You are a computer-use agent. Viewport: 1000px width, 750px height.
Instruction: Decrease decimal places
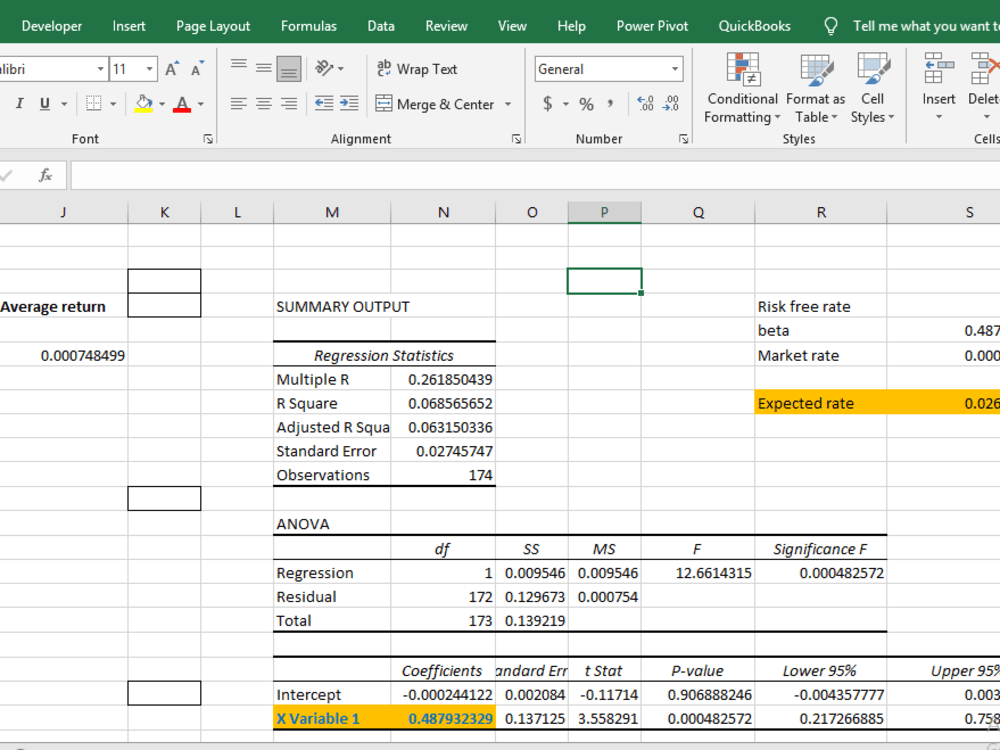point(671,103)
